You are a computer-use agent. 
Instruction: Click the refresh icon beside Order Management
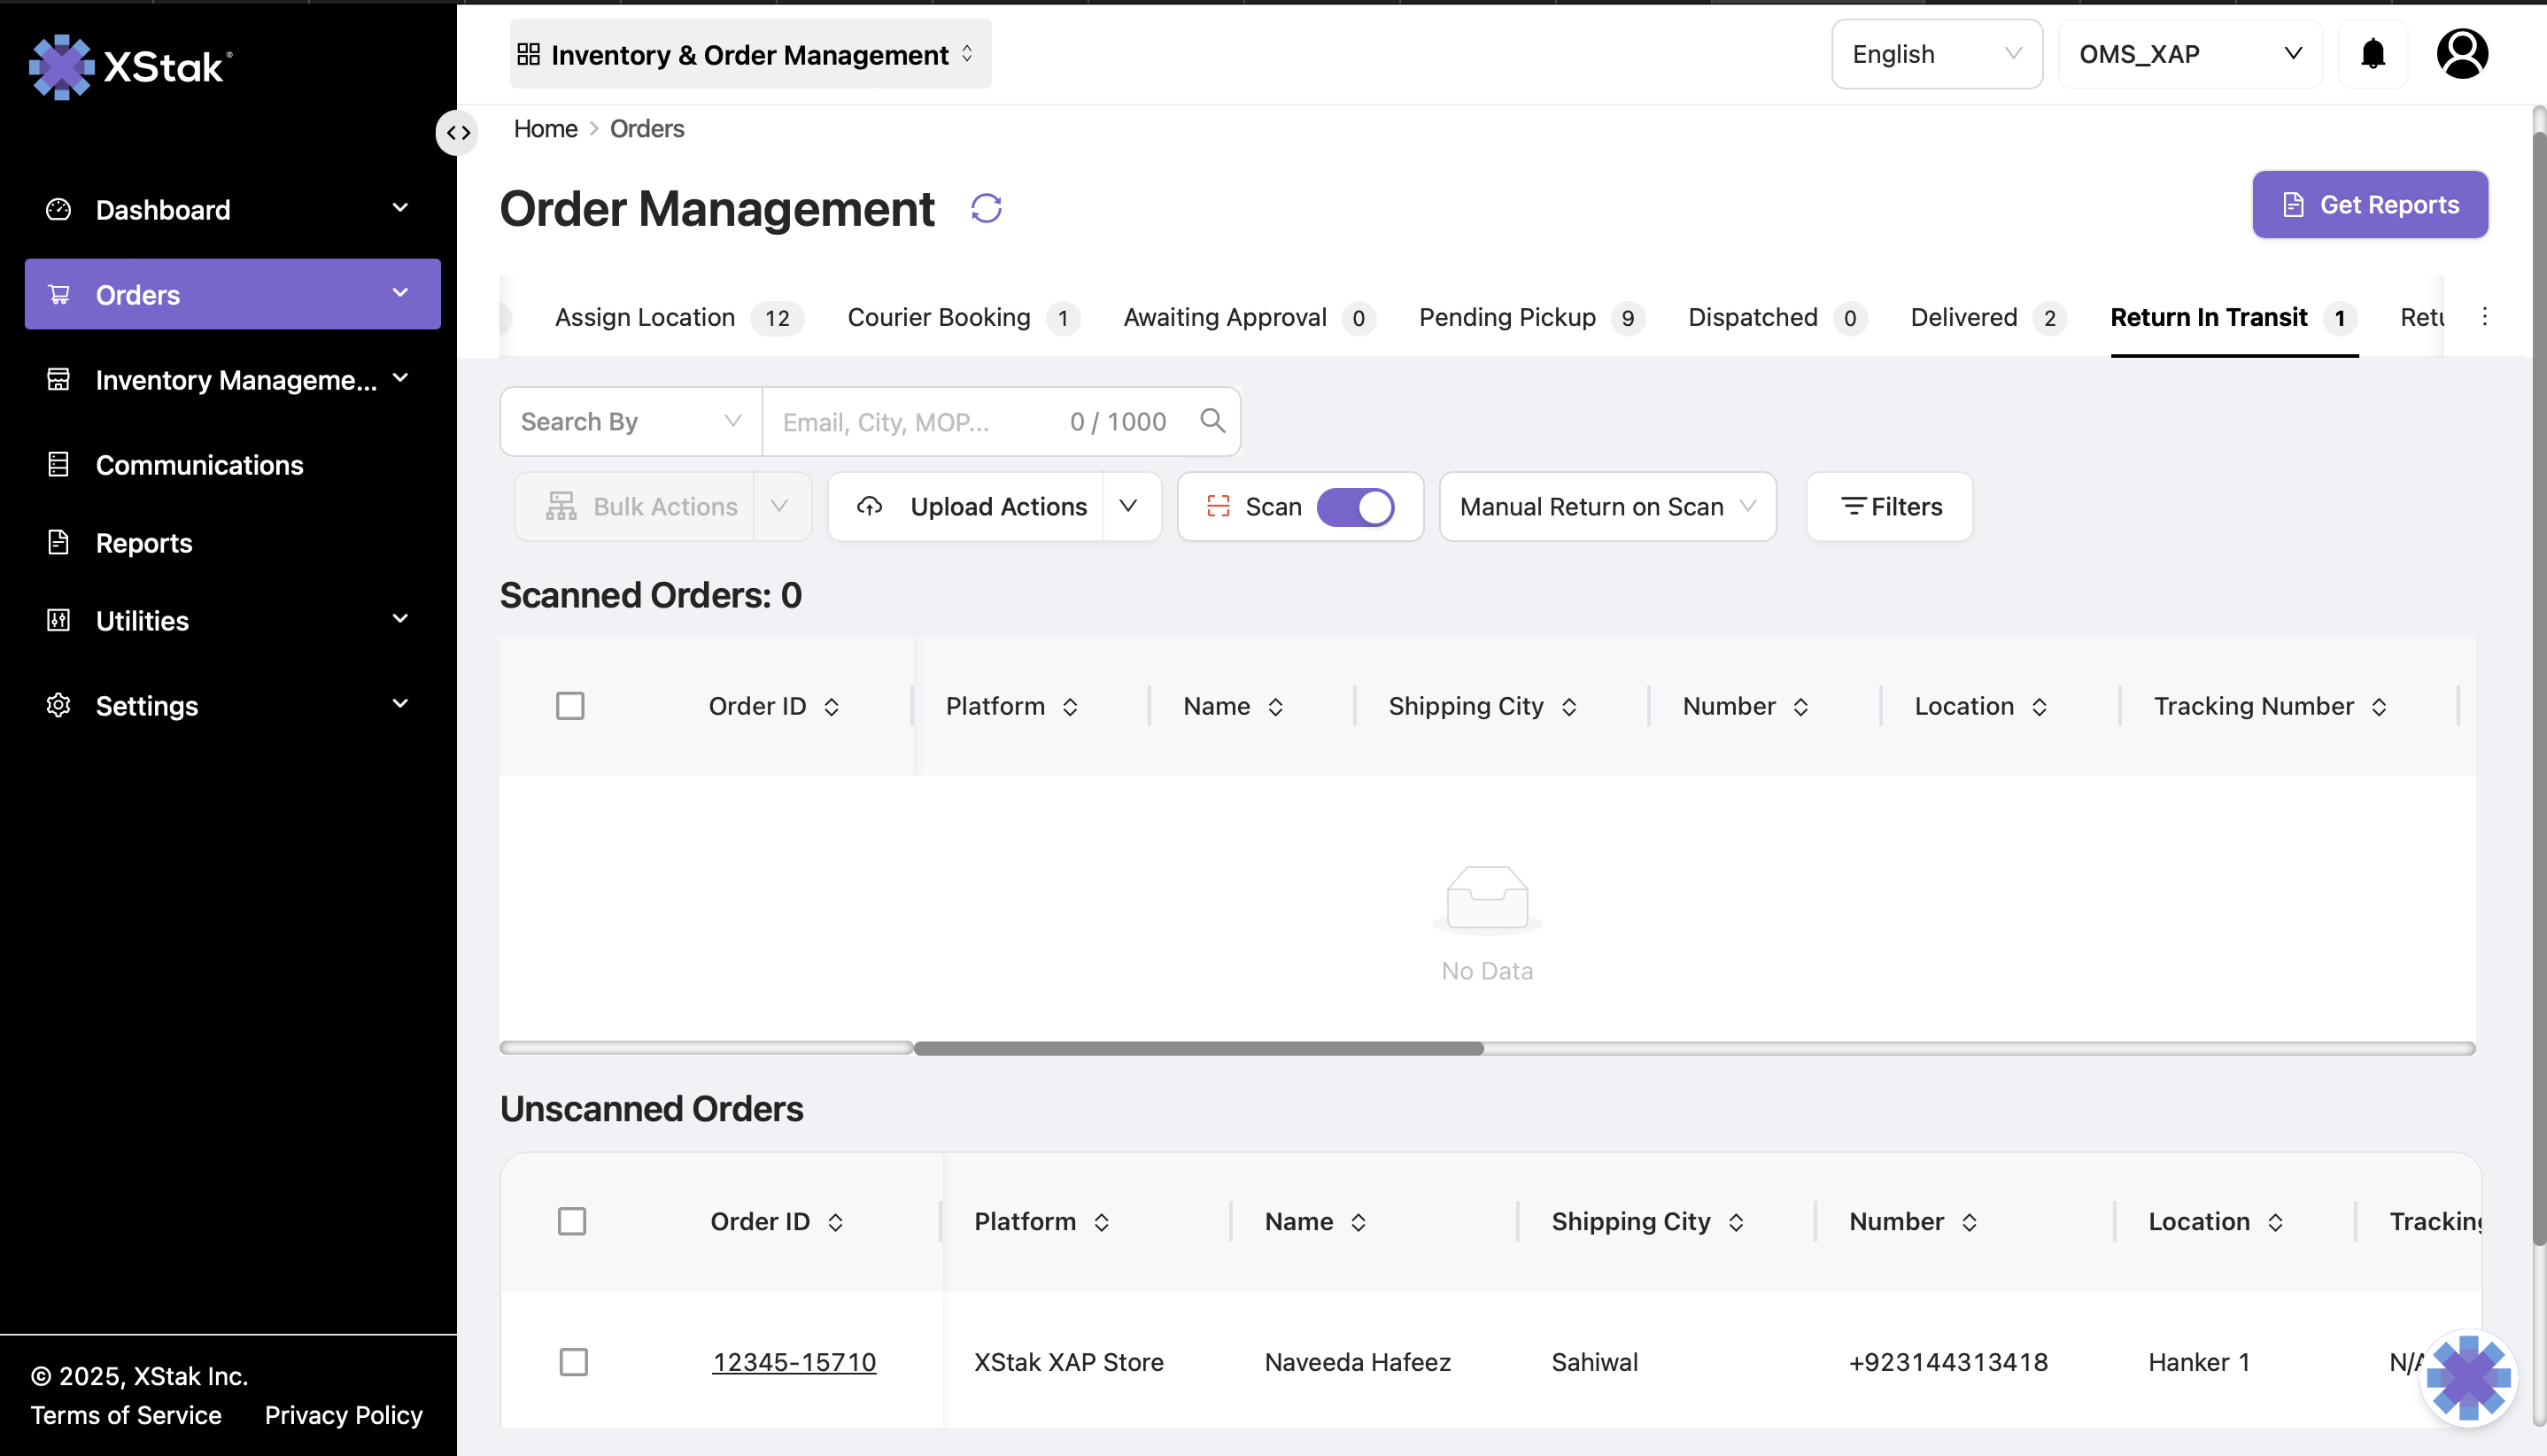click(986, 208)
